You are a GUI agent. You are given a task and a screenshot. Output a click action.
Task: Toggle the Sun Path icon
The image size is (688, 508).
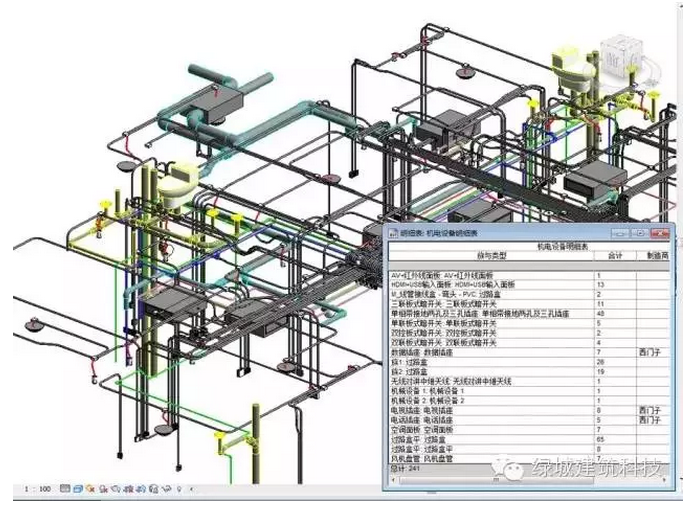[91, 489]
